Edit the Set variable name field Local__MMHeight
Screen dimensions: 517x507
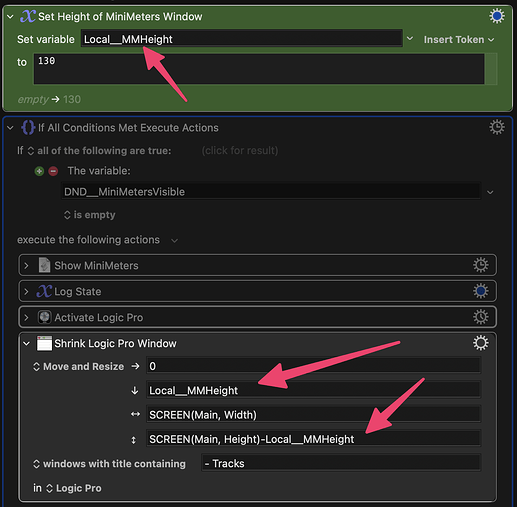242,39
